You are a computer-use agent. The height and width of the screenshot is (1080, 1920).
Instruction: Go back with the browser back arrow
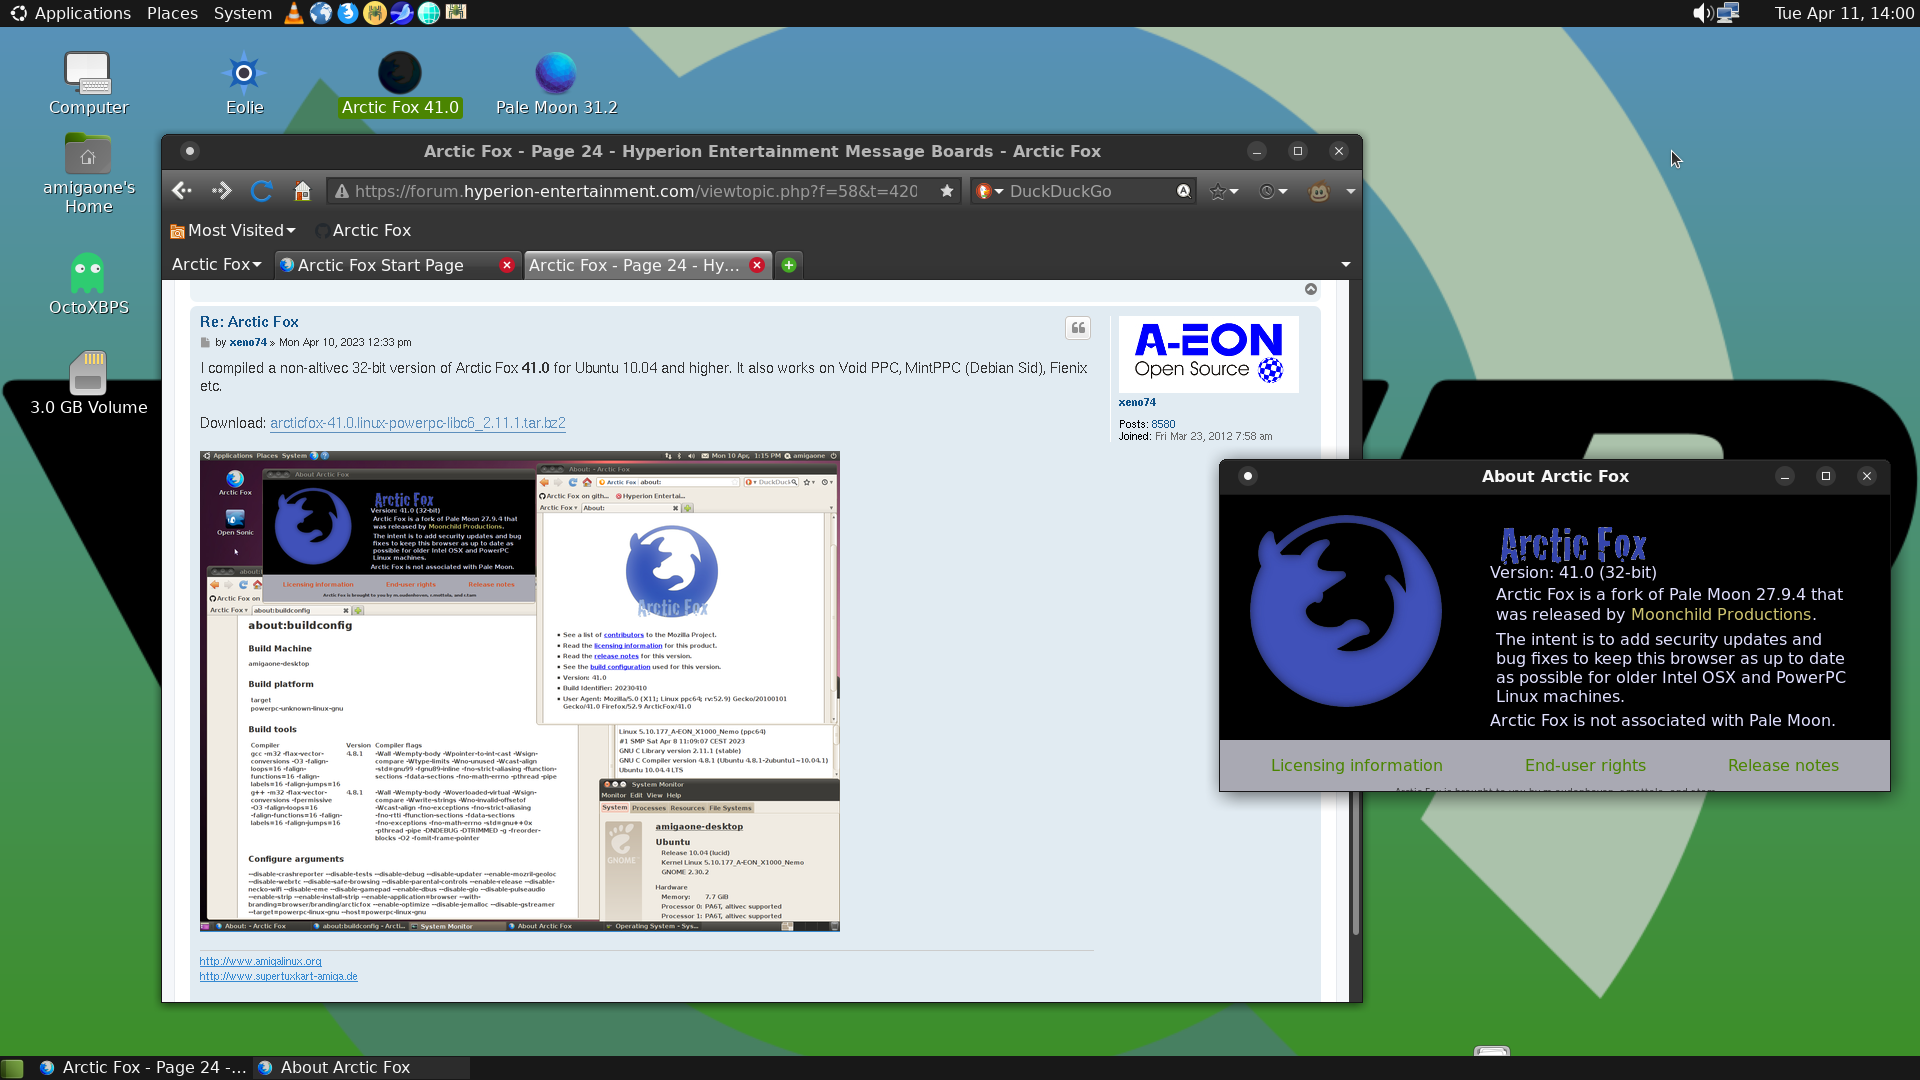[181, 191]
